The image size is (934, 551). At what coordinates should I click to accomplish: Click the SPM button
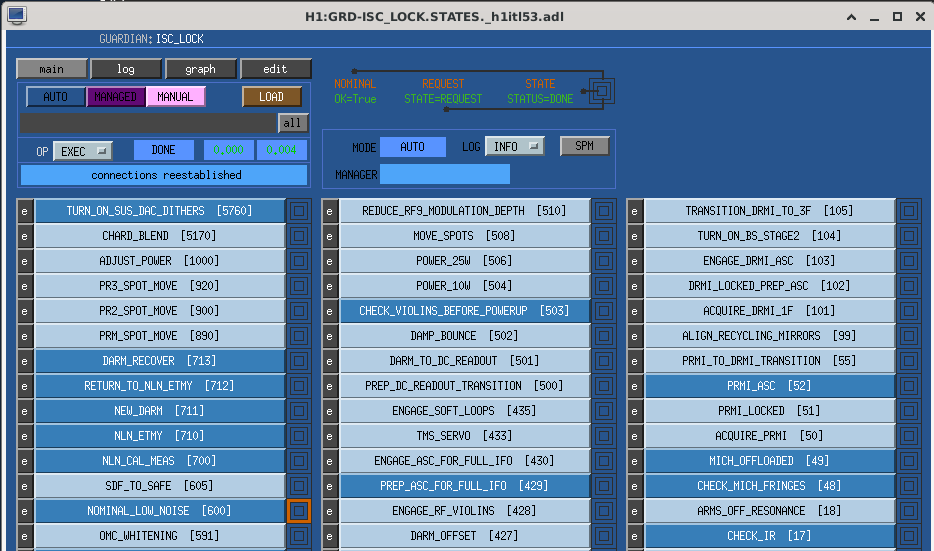click(x=584, y=146)
